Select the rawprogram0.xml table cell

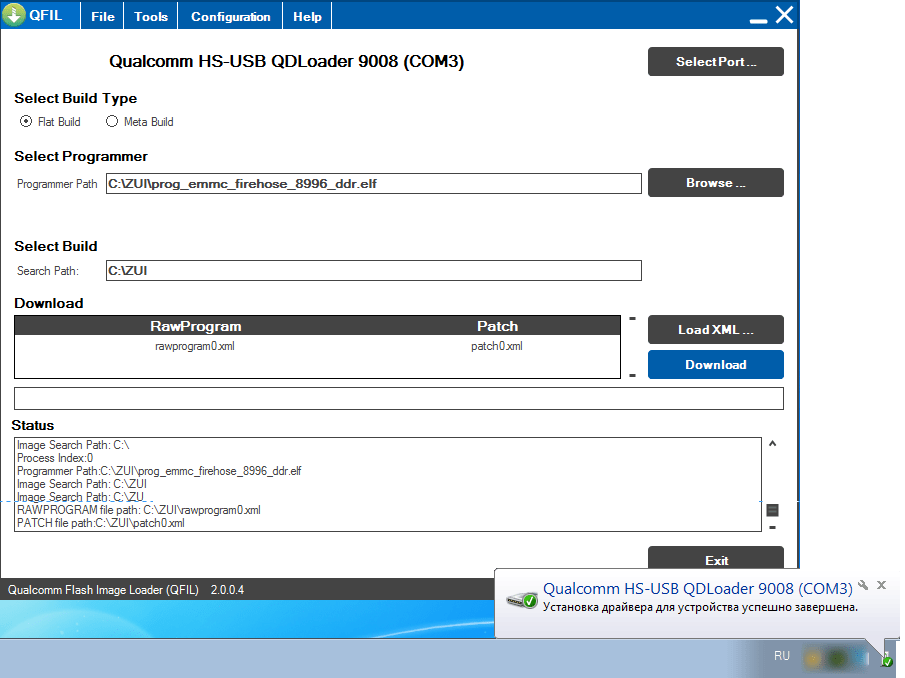195,346
